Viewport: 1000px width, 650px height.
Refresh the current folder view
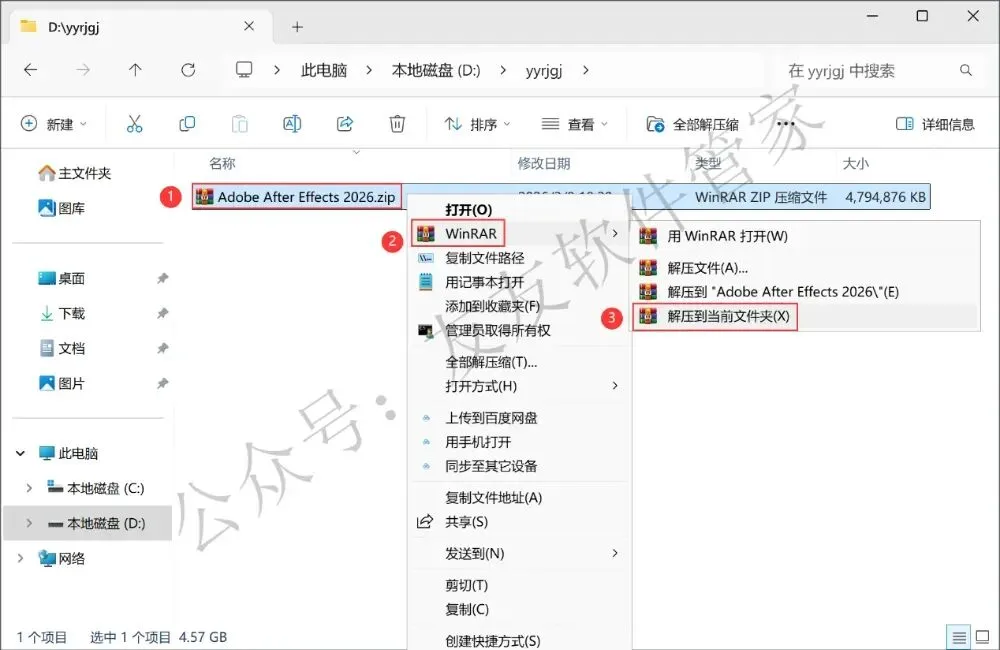[188, 70]
